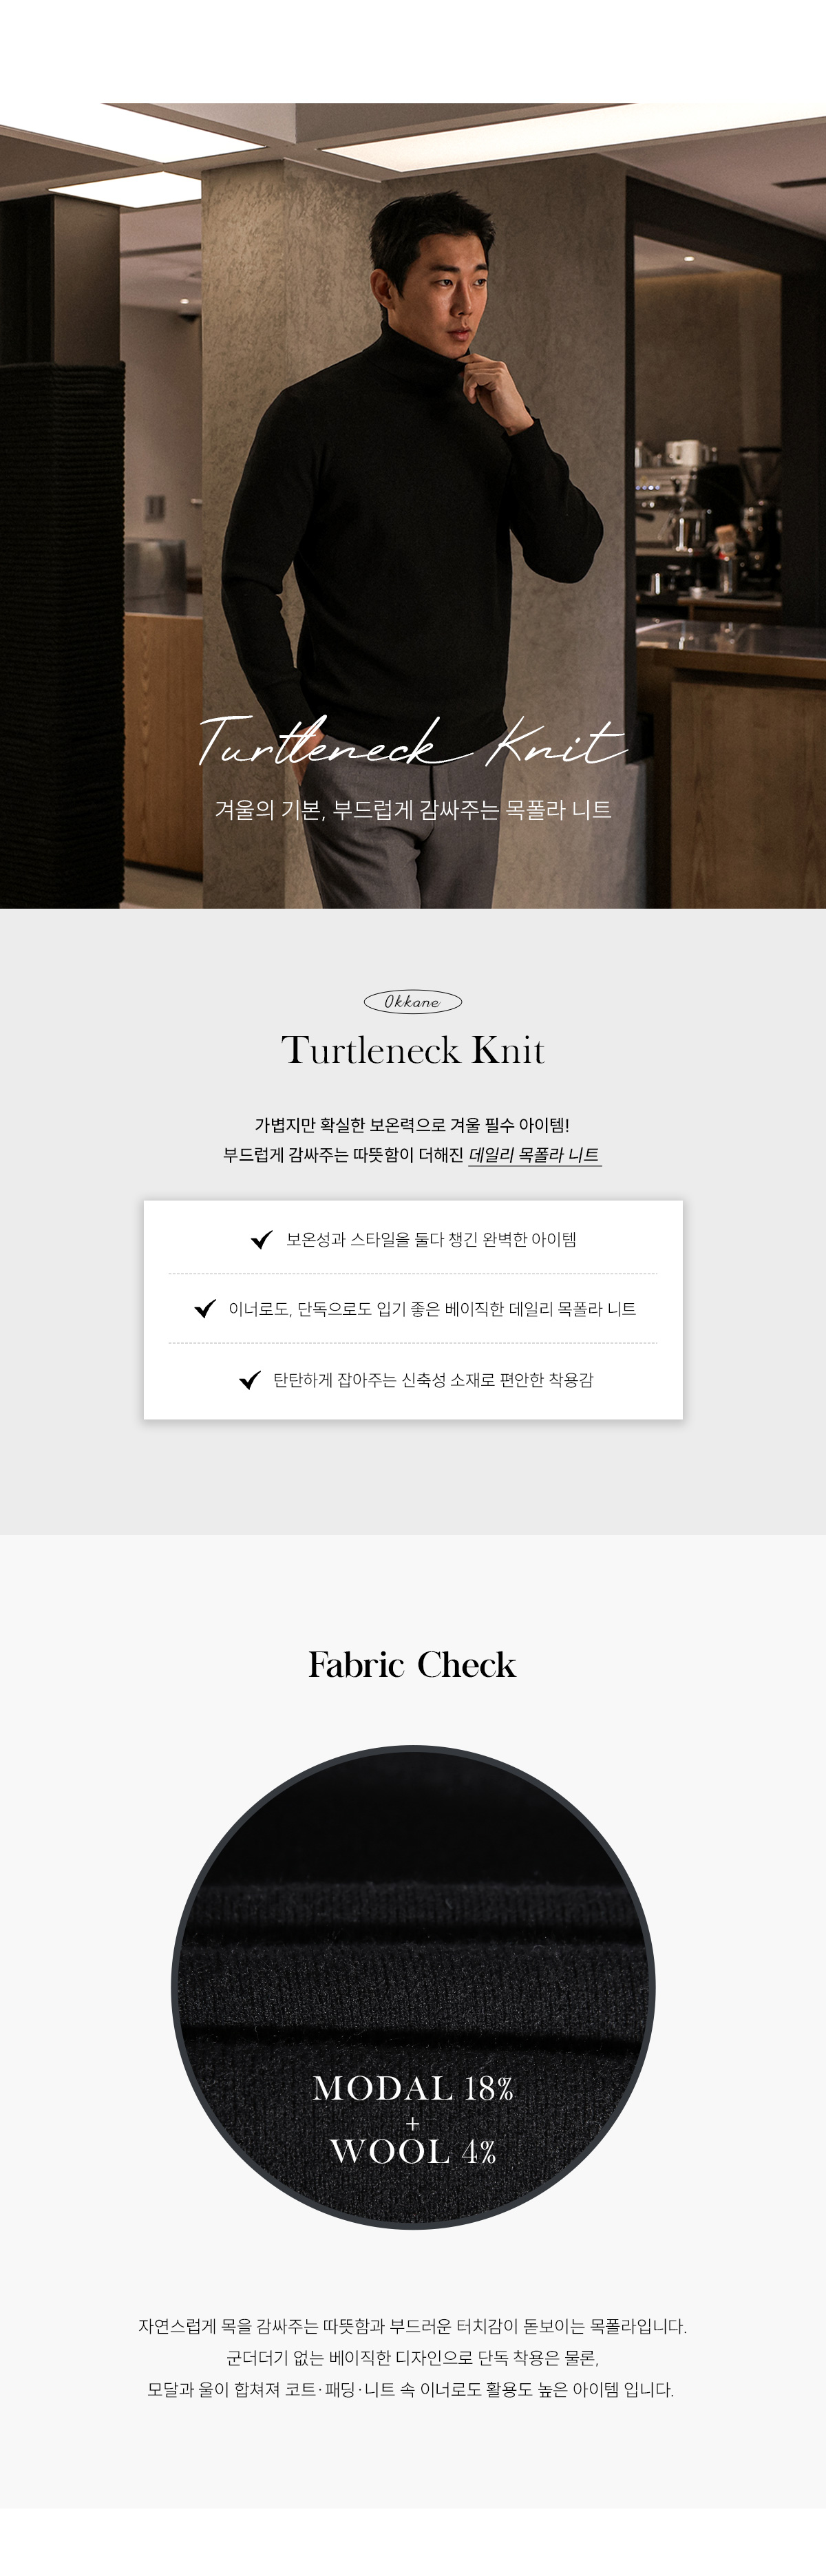This screenshot has width=826, height=2576.
Task: Click the 겨울의 기본 subtitle on photo
Action: pyautogui.click(x=413, y=809)
